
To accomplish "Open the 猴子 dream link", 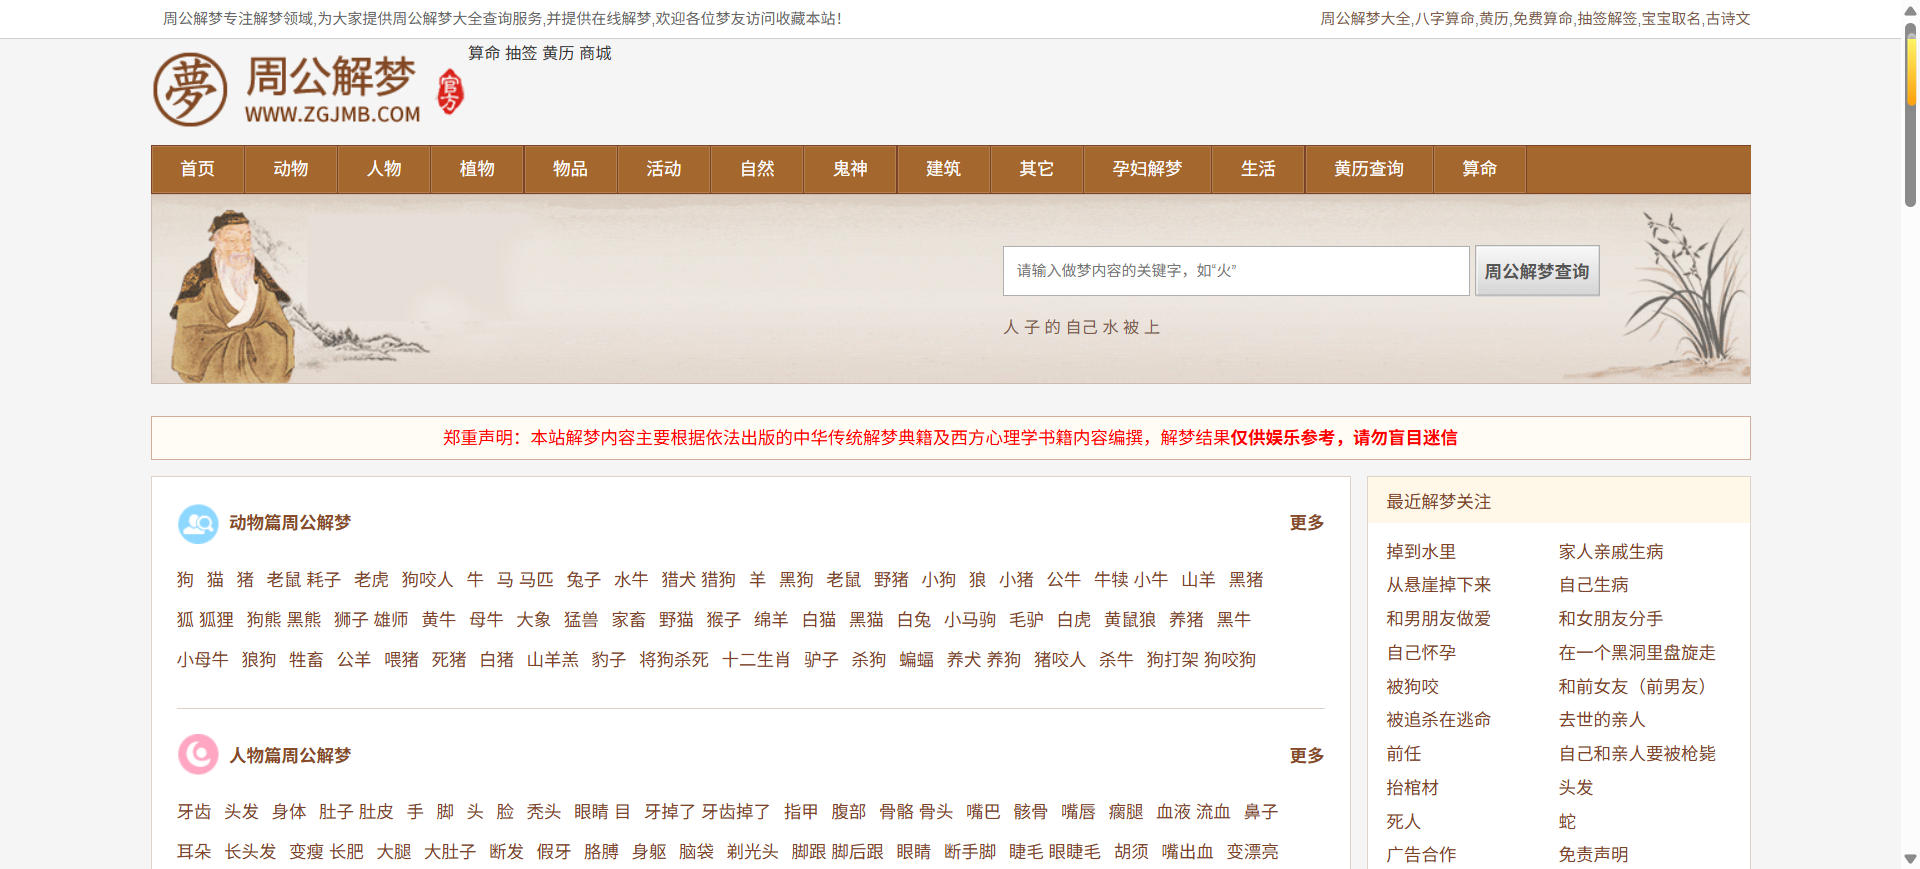I will tap(723, 620).
